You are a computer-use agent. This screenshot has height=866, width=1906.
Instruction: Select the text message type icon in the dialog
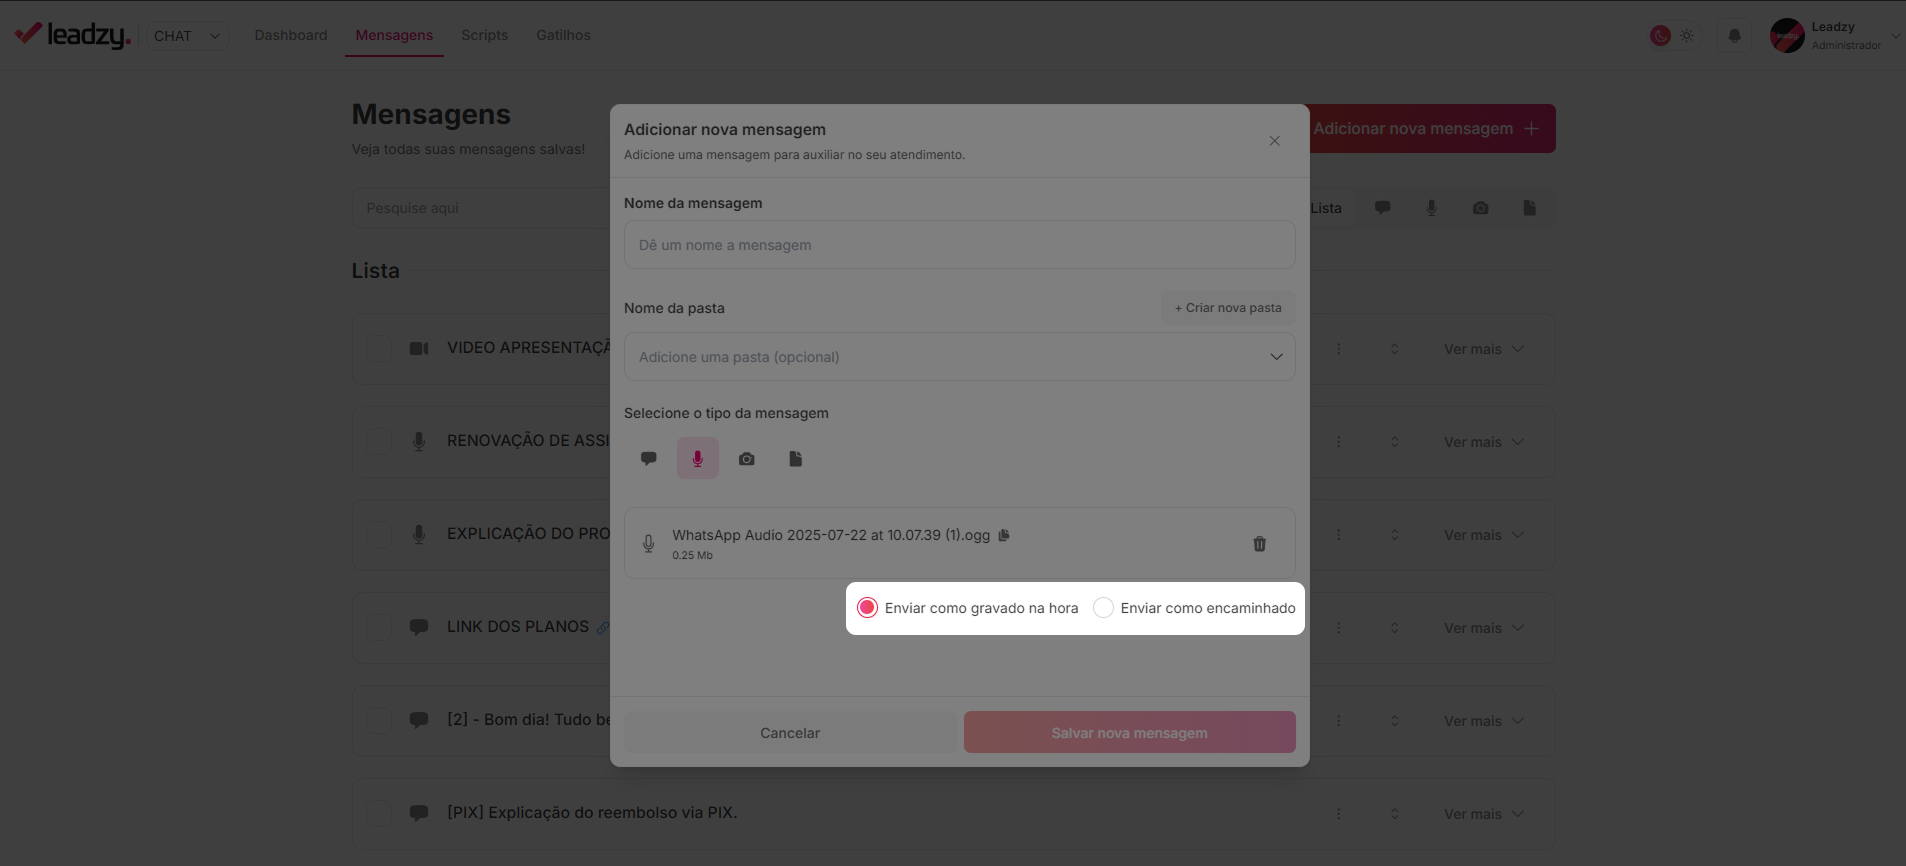(x=649, y=458)
